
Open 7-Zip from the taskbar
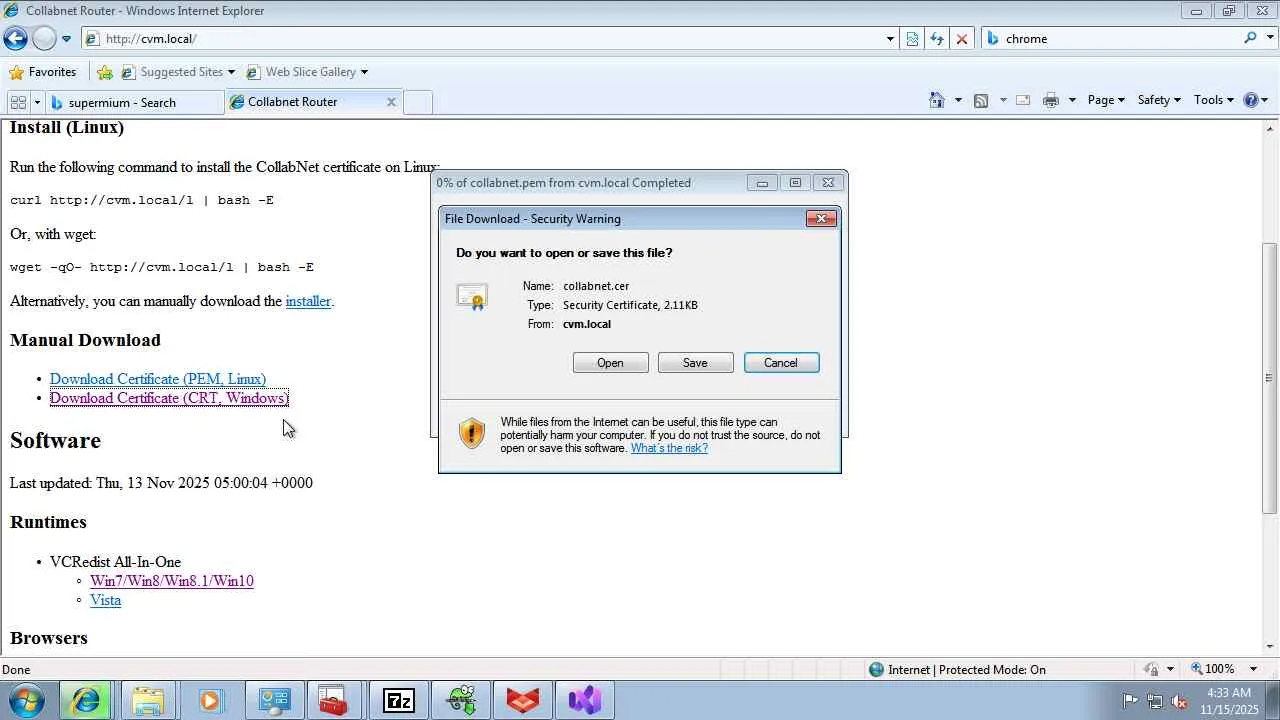coord(398,701)
